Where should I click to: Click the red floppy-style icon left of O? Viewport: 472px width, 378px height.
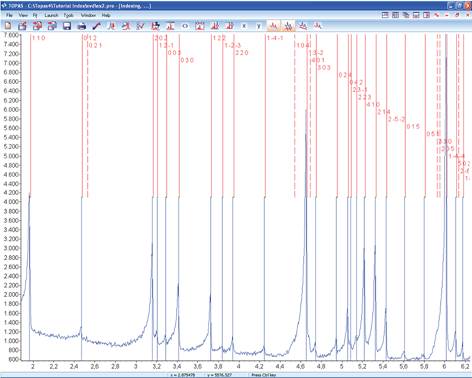point(155,26)
